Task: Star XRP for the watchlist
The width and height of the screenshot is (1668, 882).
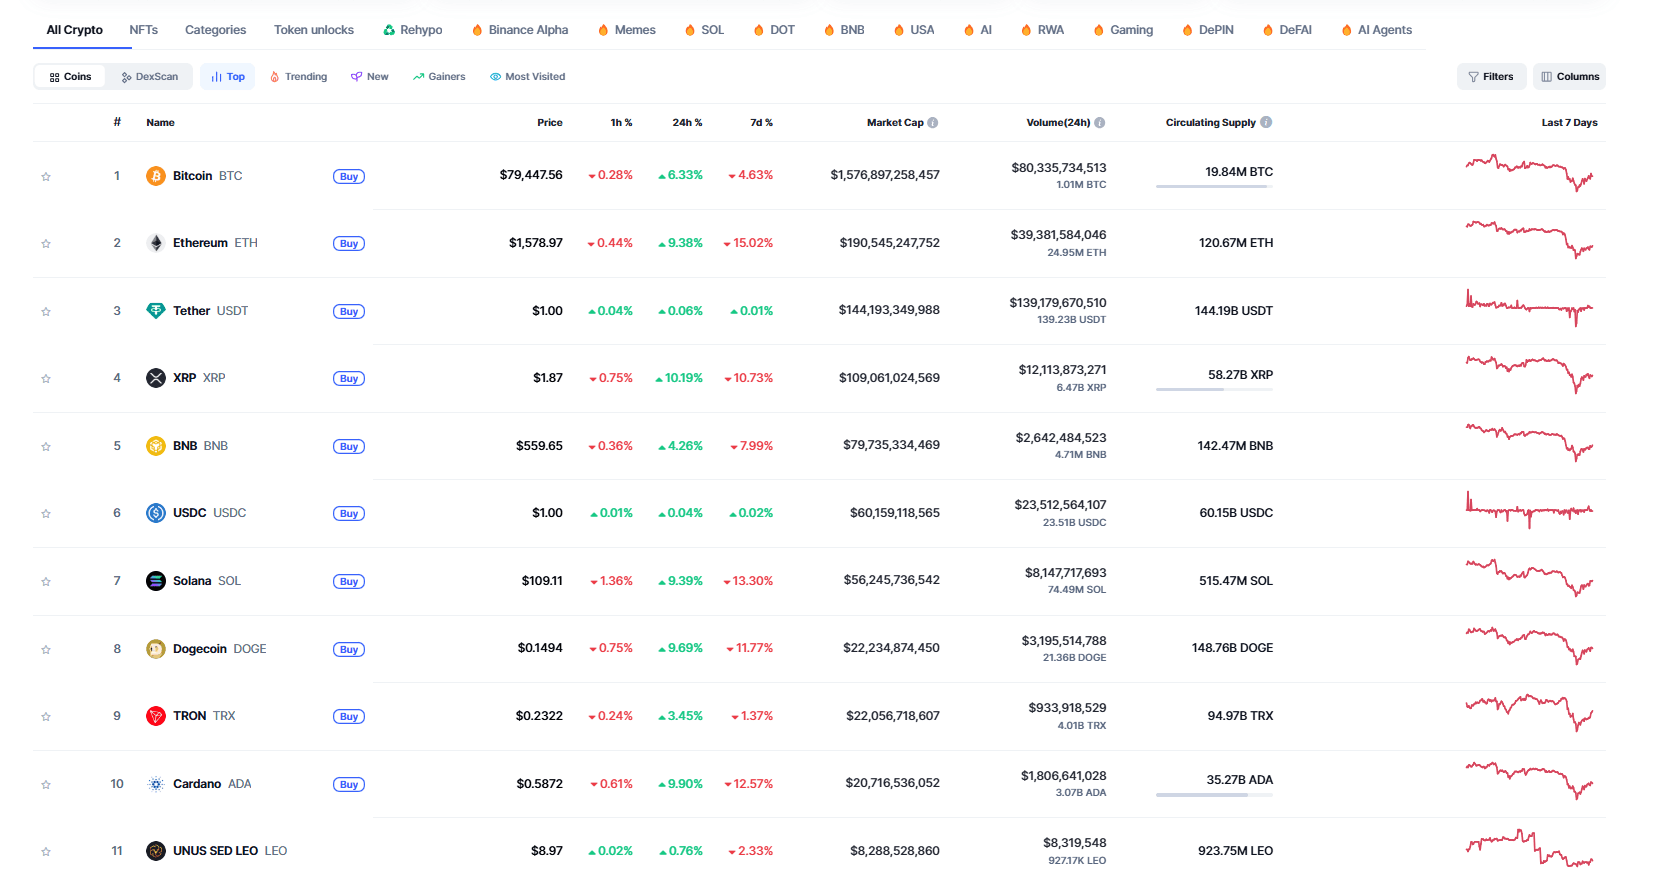Action: [46, 379]
